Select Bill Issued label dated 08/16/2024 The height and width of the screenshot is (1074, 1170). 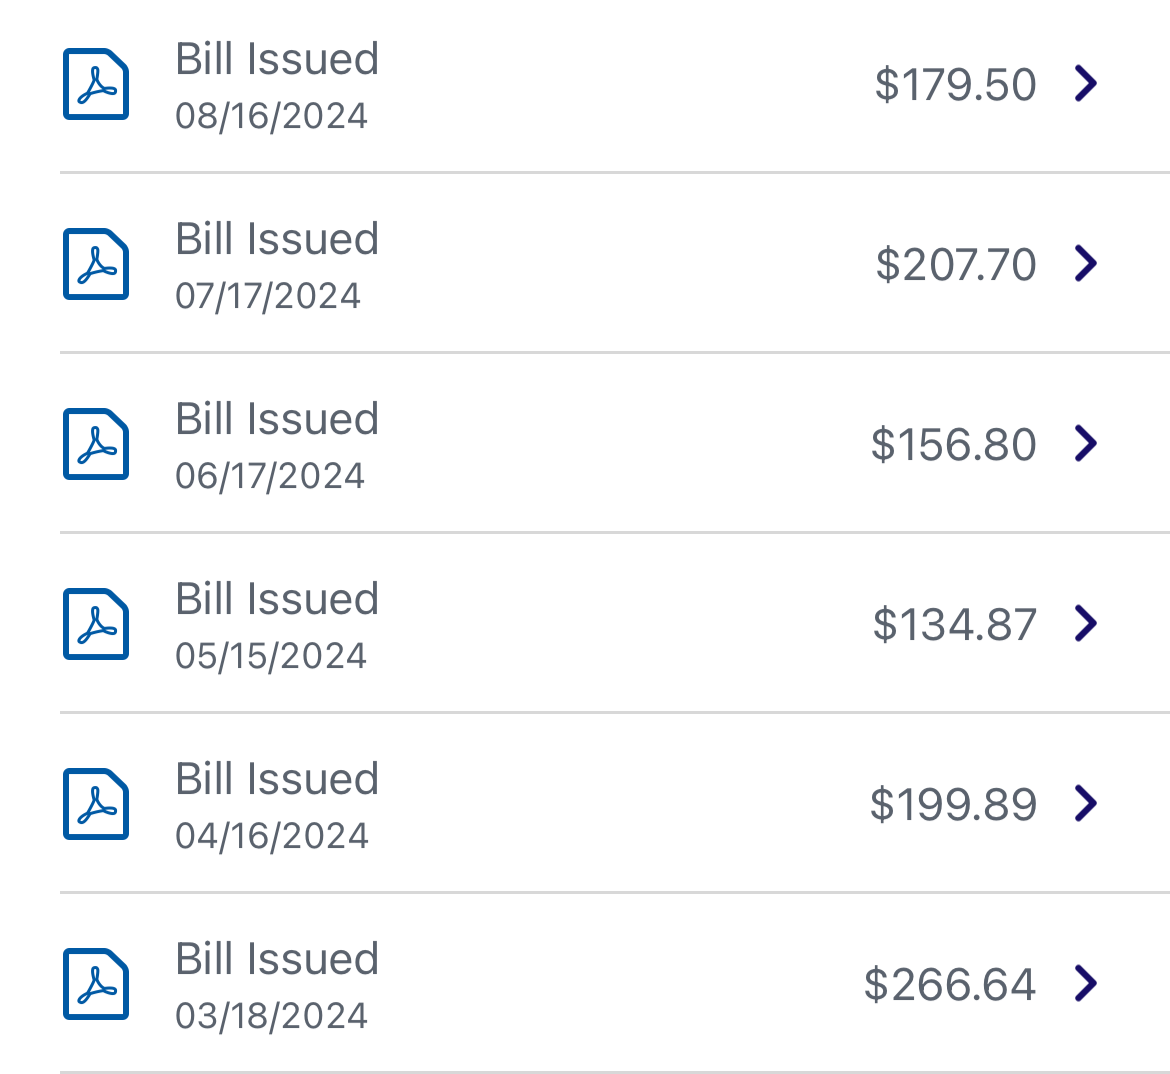277,59
